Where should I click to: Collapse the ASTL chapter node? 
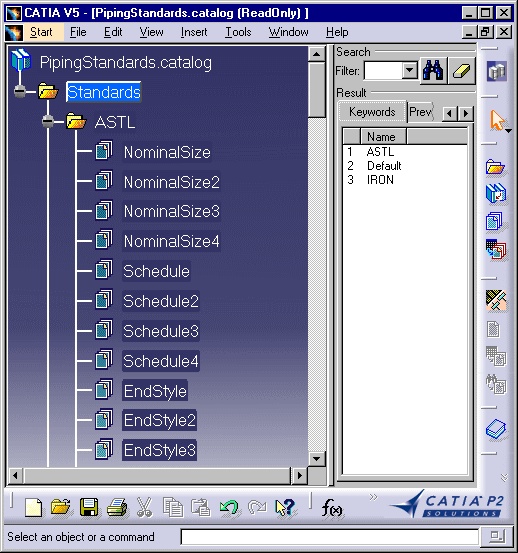click(x=48, y=122)
